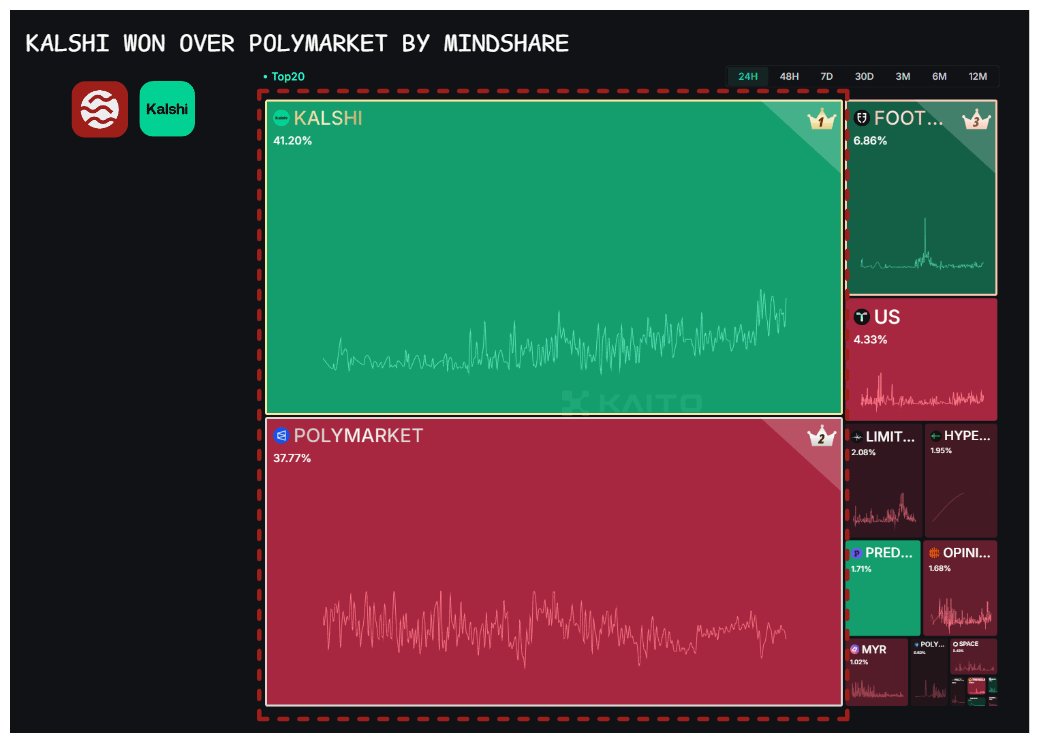Click the icon beside HYPE... label
Screen dimensions: 1039x743
(936, 435)
